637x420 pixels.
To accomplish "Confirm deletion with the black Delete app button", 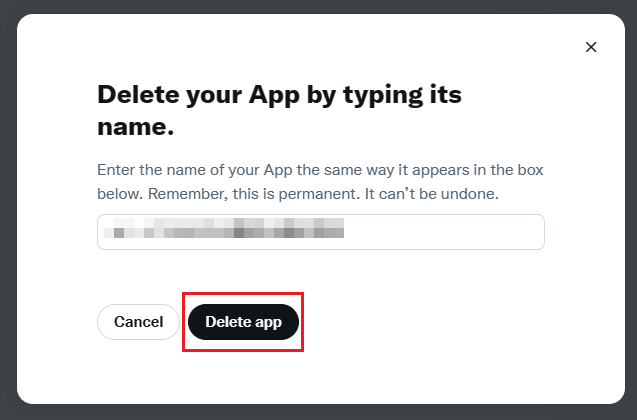I will click(x=243, y=322).
